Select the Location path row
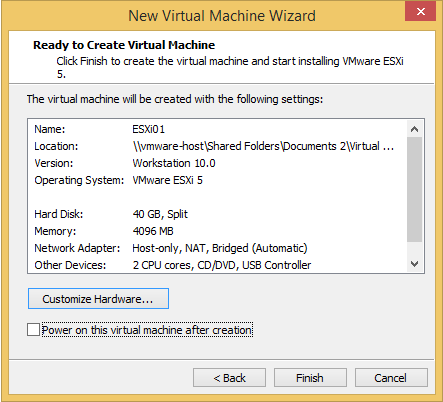The image size is (443, 402). point(217,146)
